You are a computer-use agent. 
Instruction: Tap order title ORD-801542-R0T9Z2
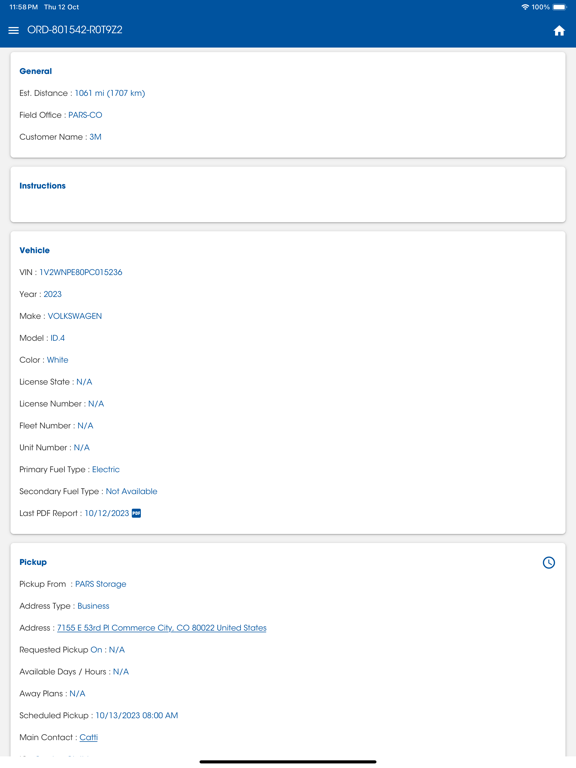point(74,30)
